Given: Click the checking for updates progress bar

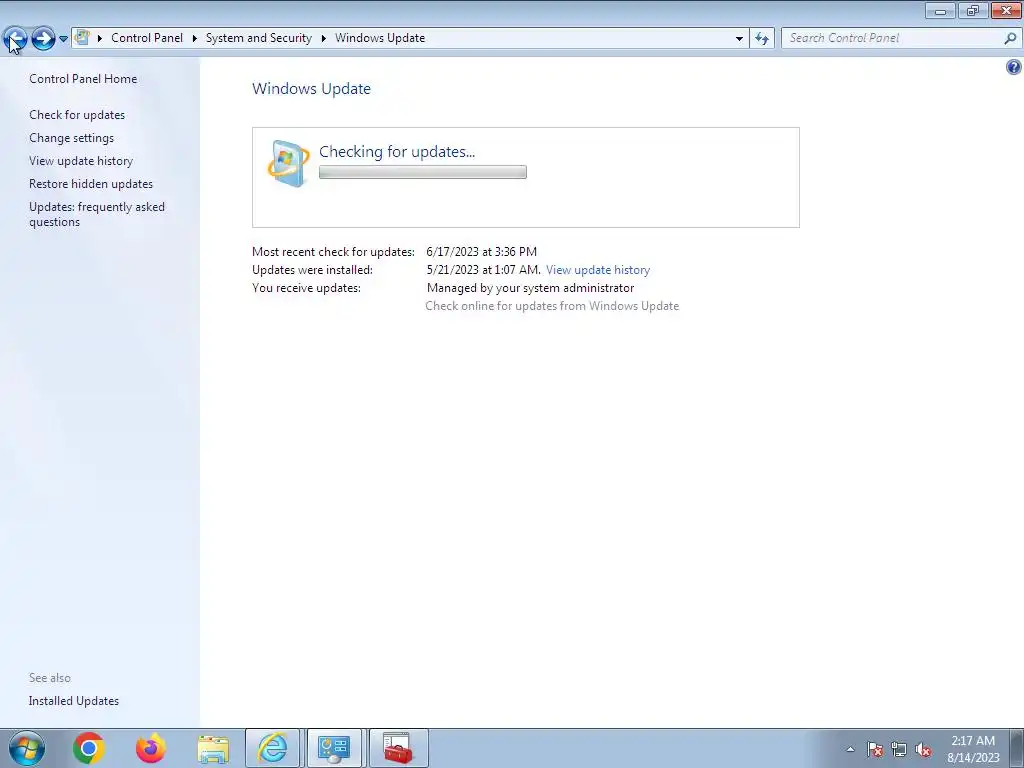Looking at the screenshot, I should pos(423,172).
